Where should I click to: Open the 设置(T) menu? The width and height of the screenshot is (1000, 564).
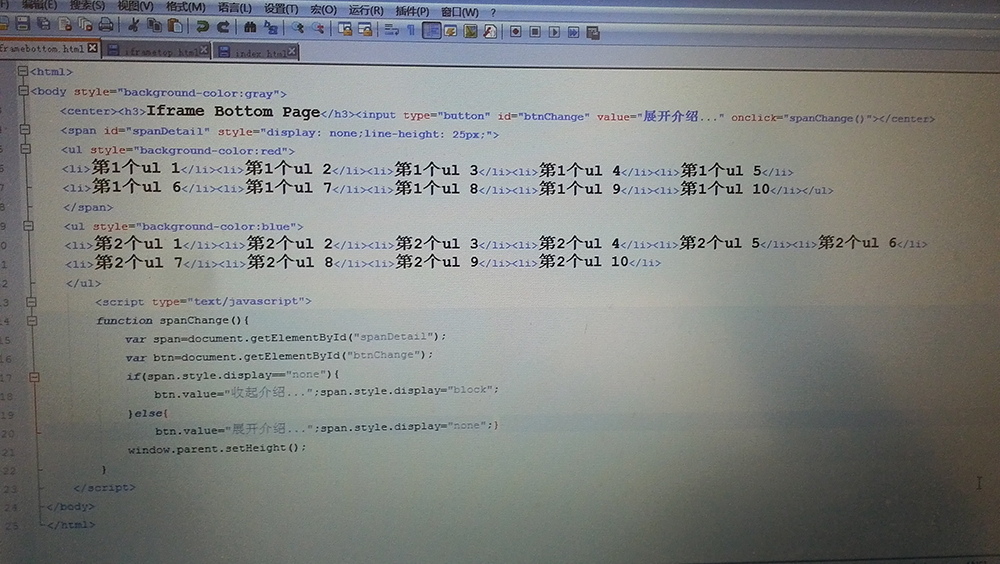(281, 8)
